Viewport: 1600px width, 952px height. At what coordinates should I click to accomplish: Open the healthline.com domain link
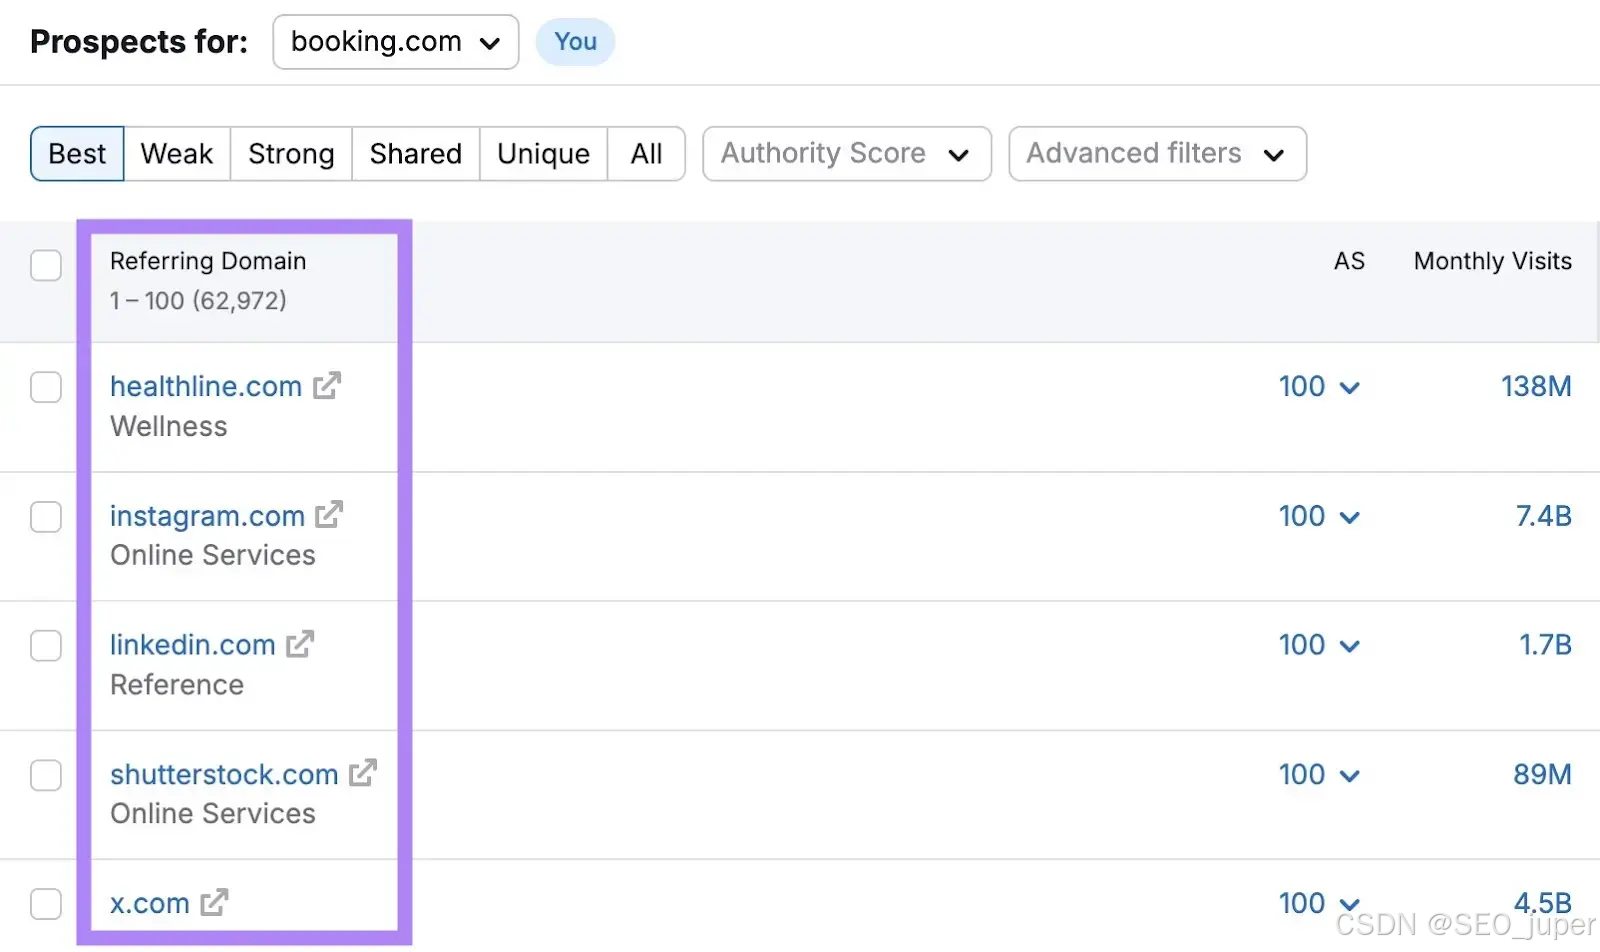click(x=206, y=386)
